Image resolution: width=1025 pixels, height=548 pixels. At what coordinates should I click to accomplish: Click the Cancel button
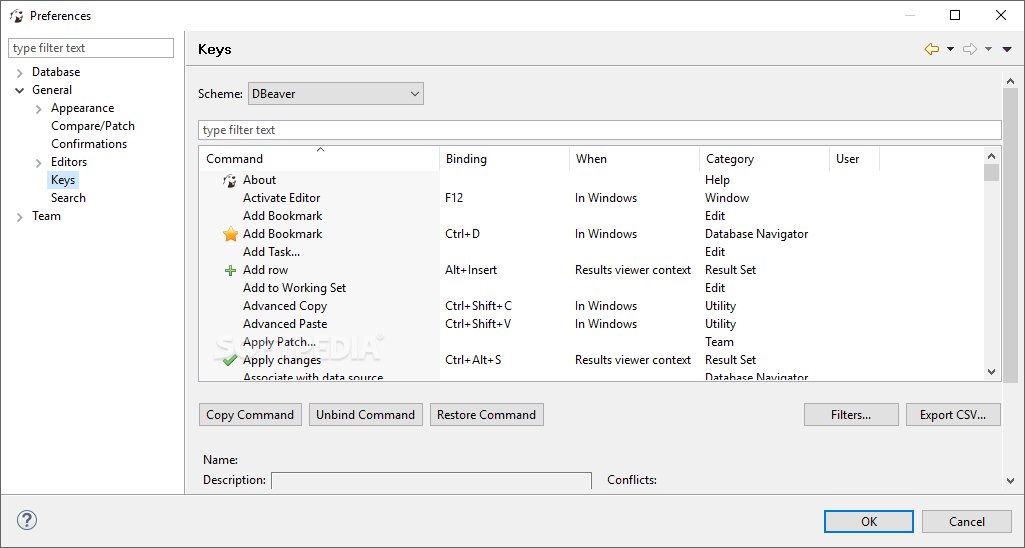click(967, 521)
